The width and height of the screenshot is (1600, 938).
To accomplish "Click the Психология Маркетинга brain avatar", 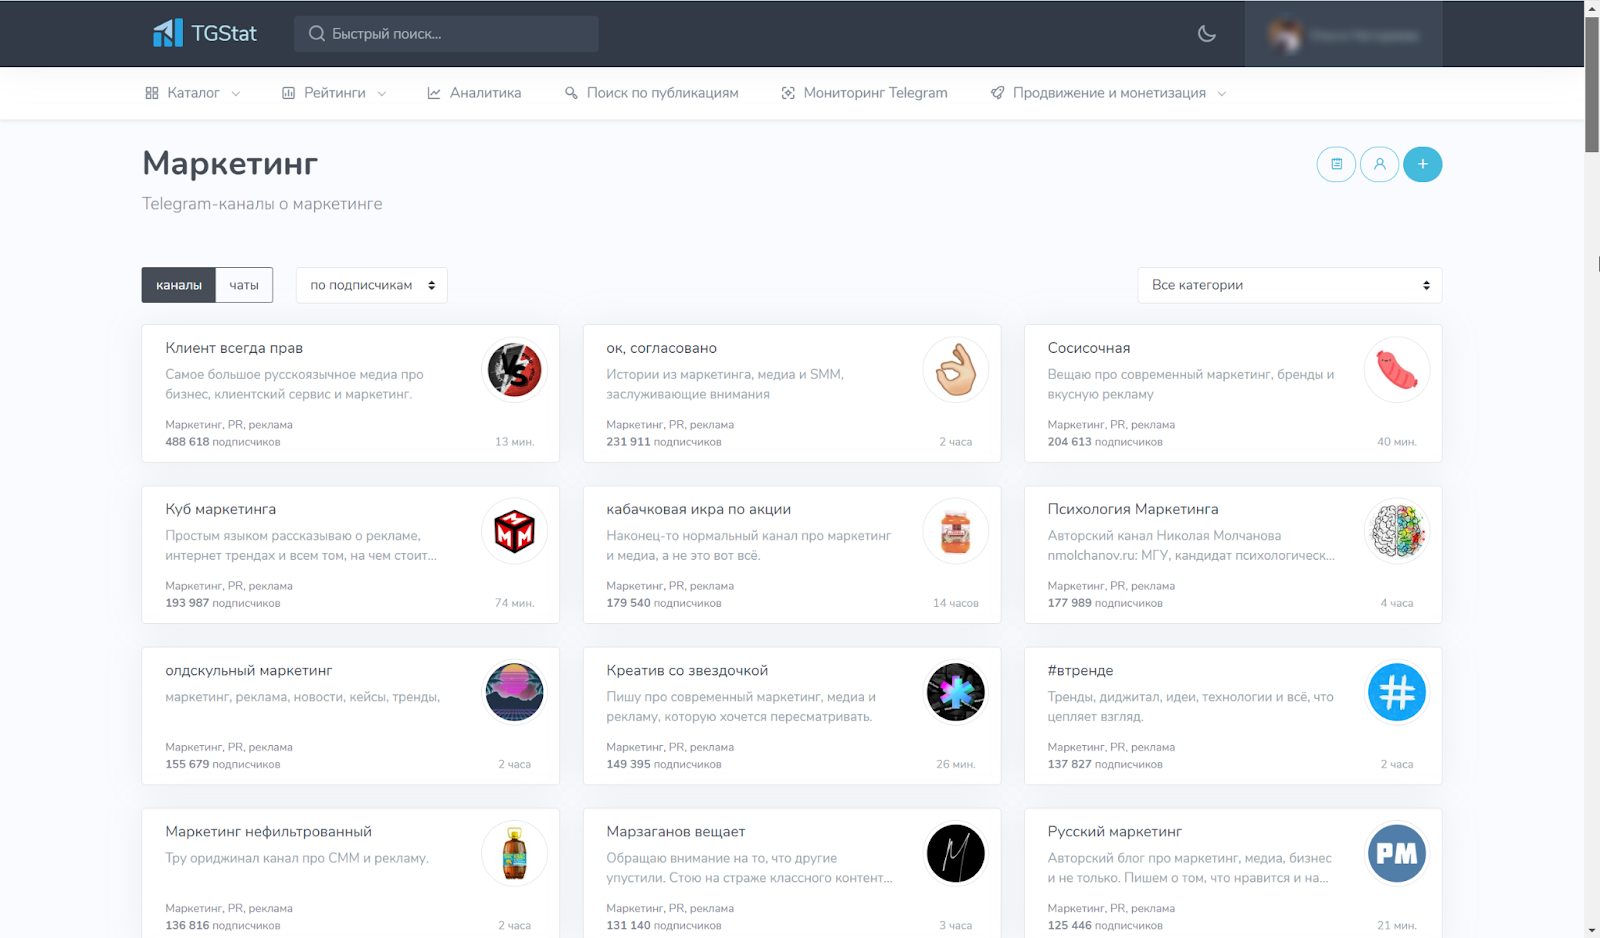I will click(1396, 531).
